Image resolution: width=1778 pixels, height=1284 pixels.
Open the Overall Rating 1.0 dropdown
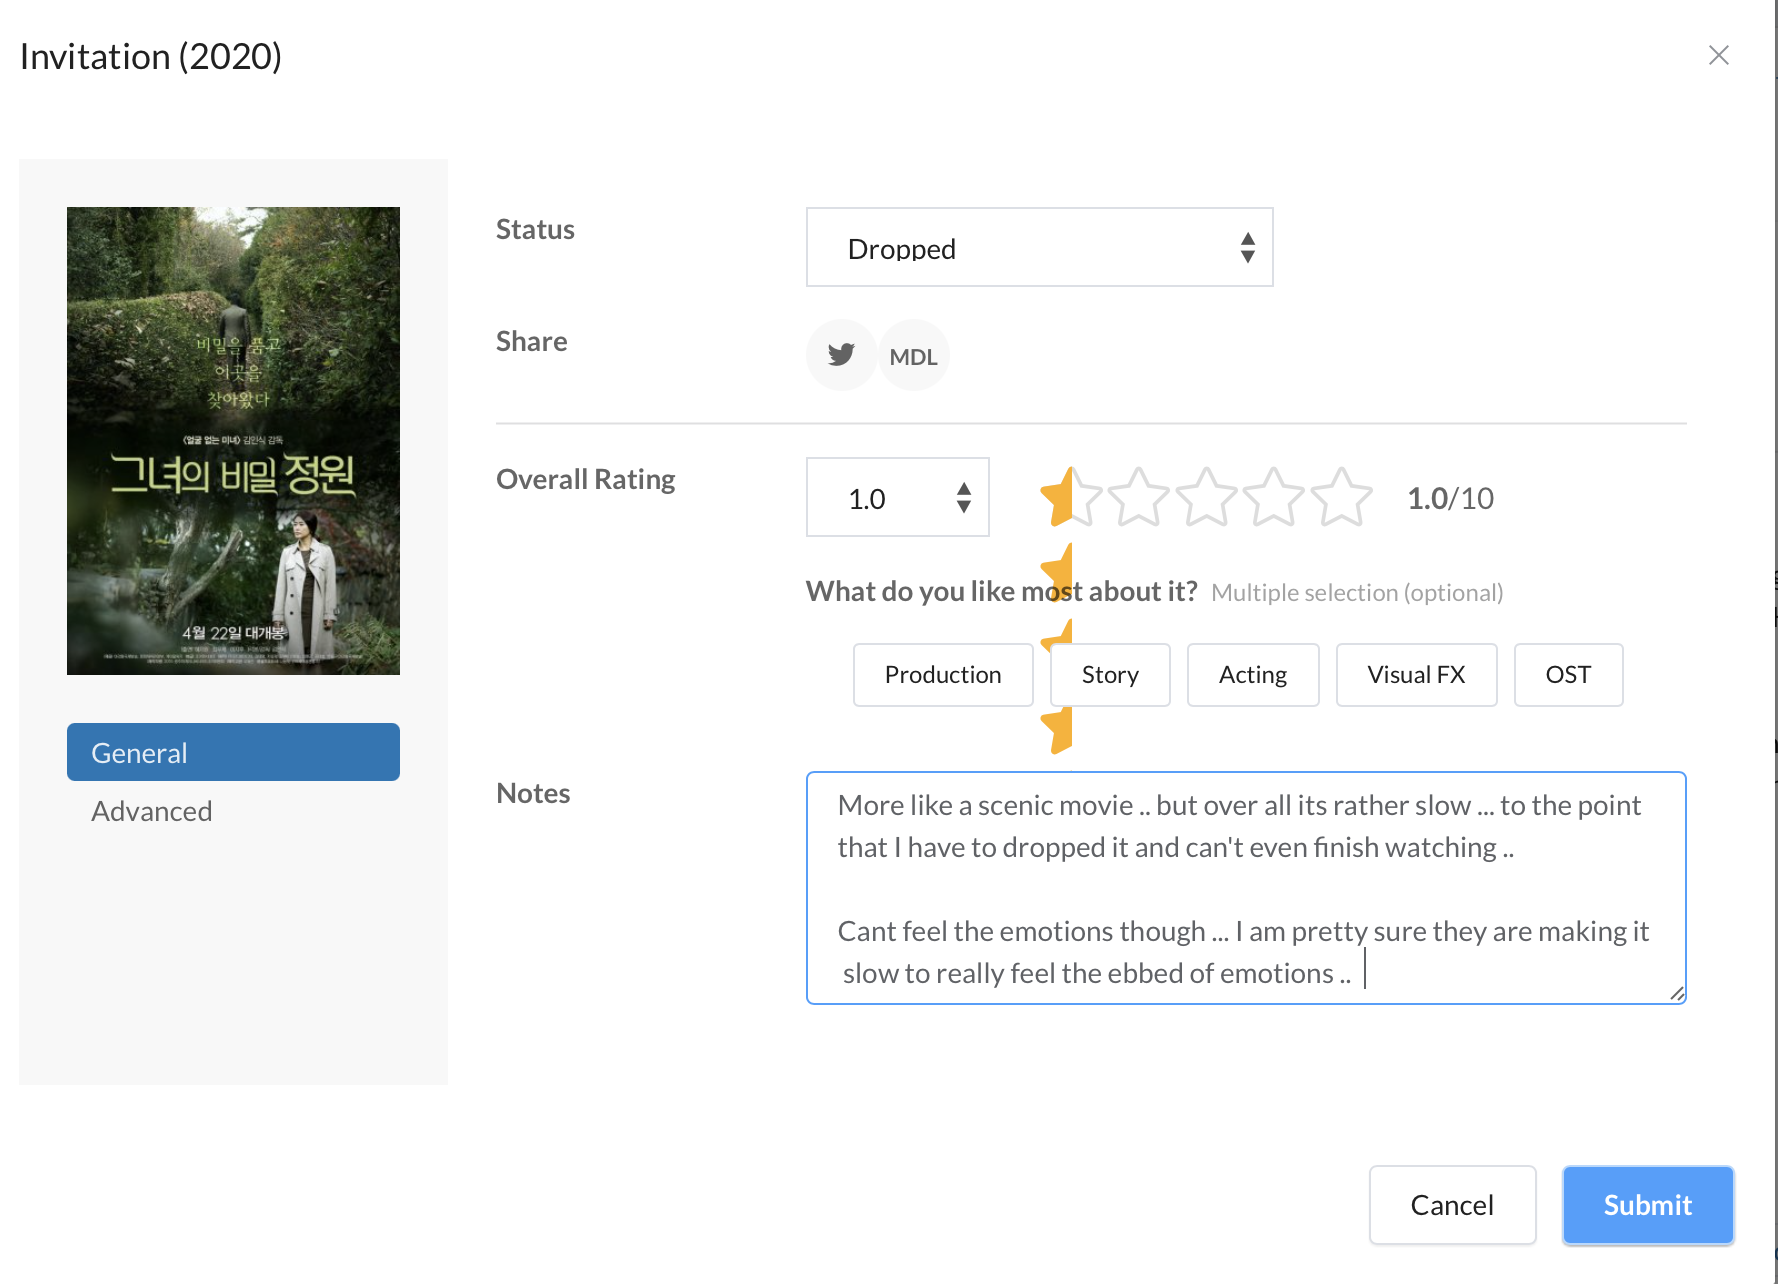tap(897, 497)
